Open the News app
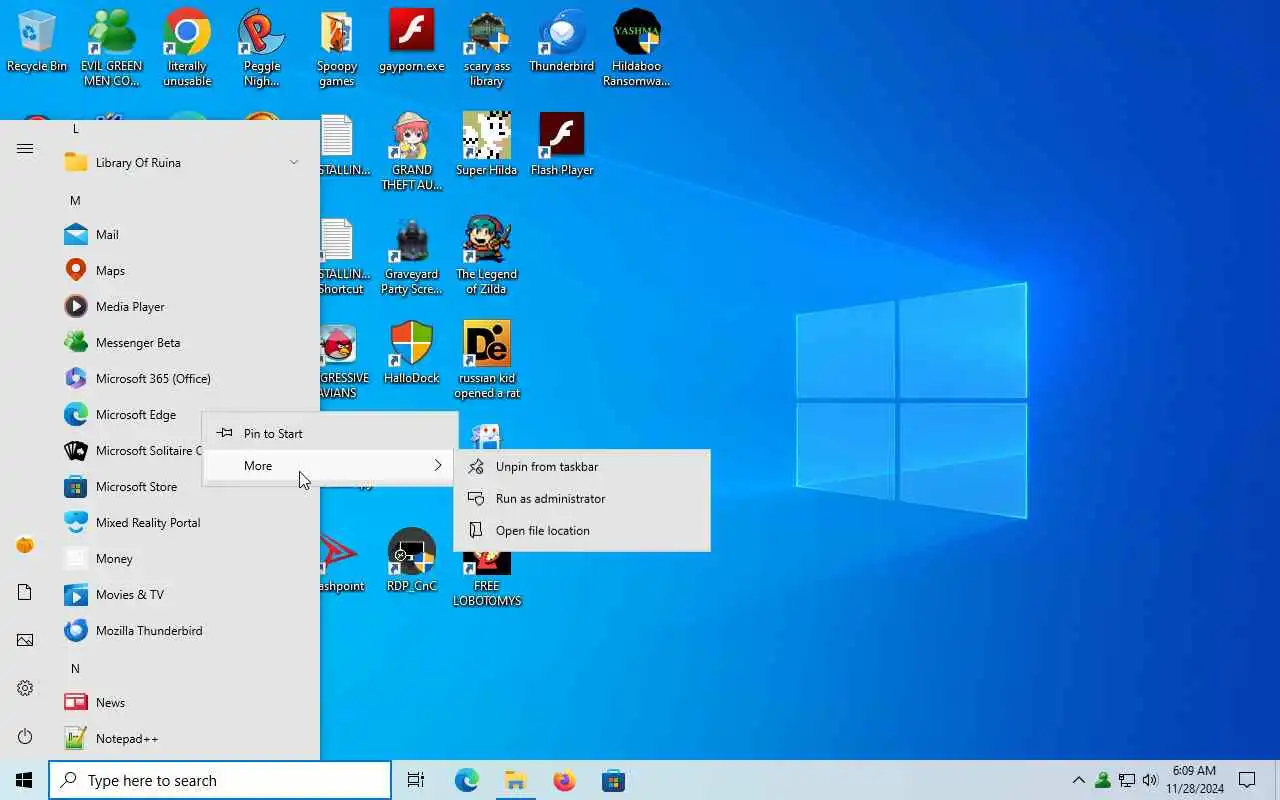The height and width of the screenshot is (800, 1280). [x=184, y=702]
